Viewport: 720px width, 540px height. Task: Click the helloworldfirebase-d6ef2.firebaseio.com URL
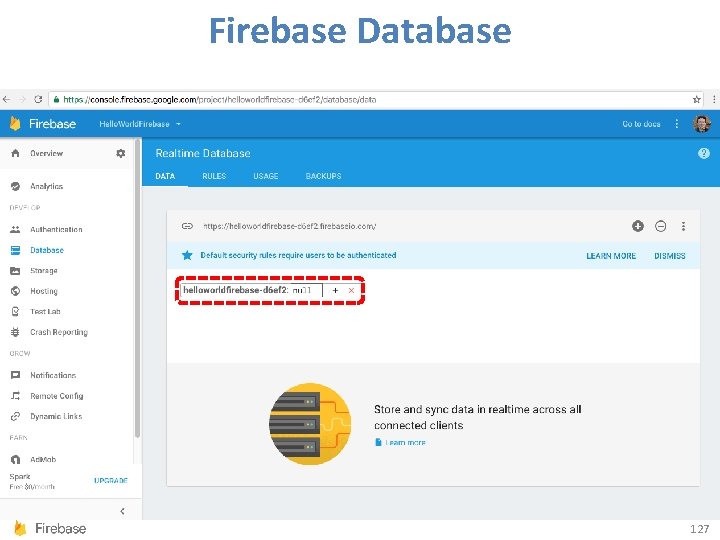pos(289,226)
